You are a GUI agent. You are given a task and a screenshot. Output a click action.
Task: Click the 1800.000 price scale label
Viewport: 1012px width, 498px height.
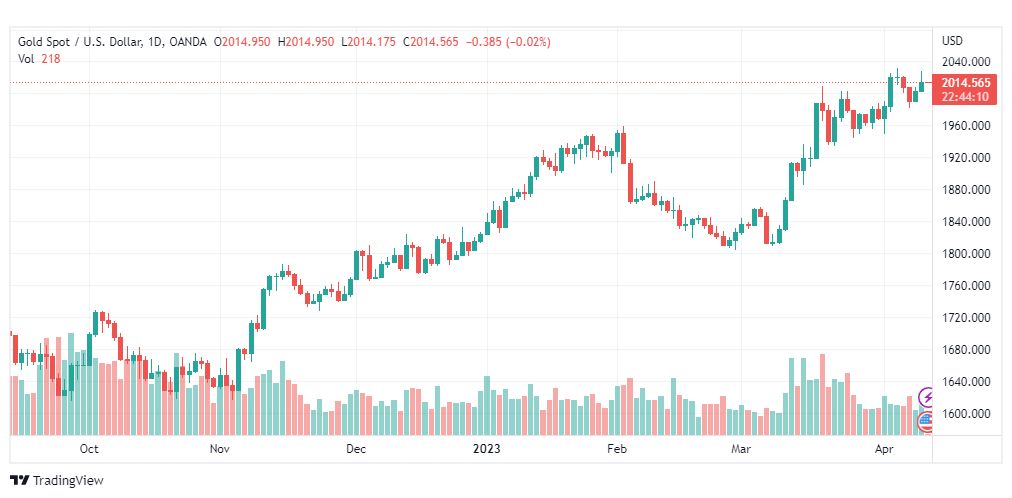(x=966, y=254)
